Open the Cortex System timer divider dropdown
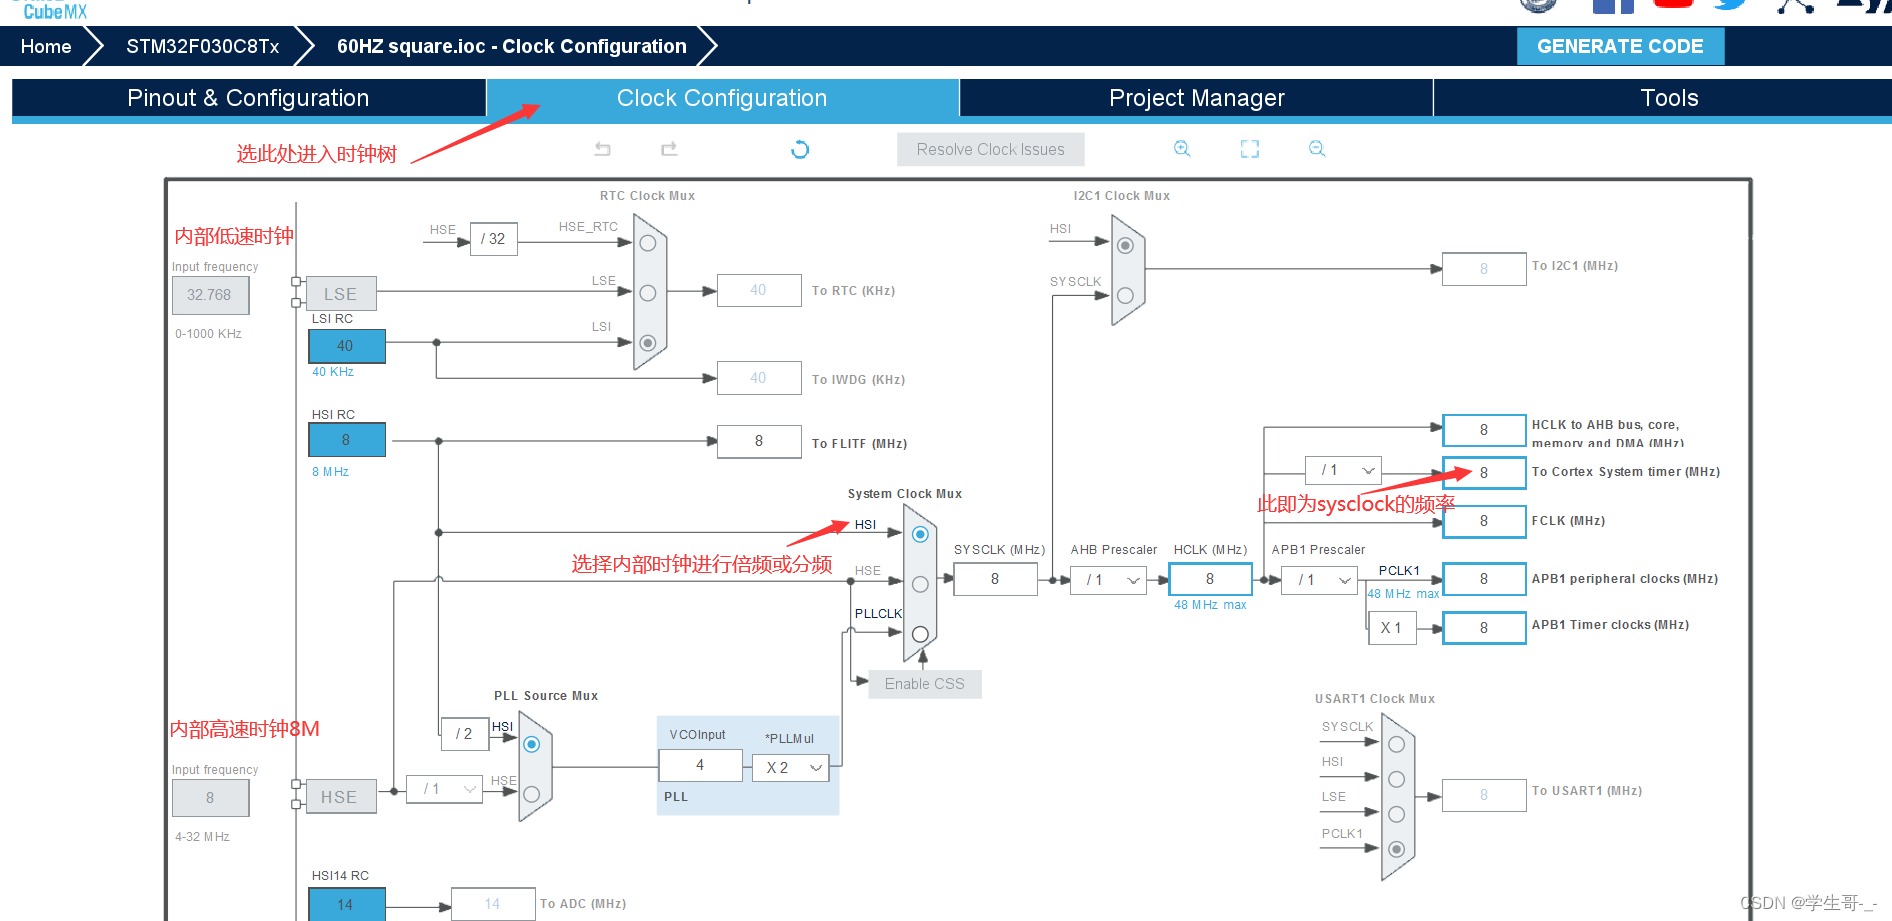The height and width of the screenshot is (921, 1892). (x=1344, y=470)
